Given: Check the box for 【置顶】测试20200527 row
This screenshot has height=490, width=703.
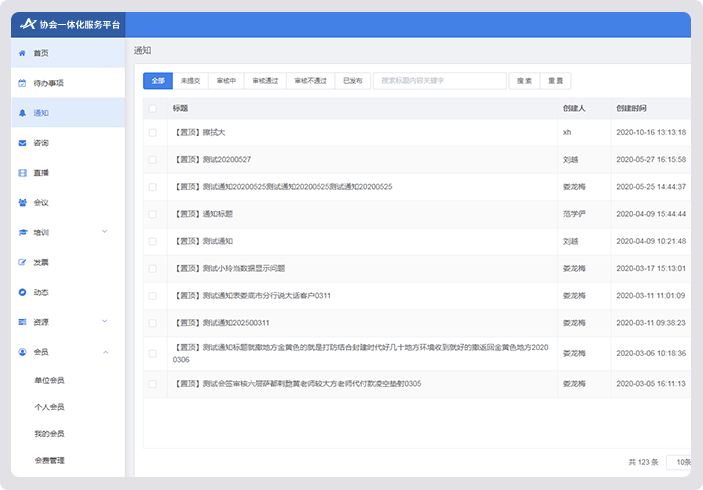Looking at the screenshot, I should point(153,159).
